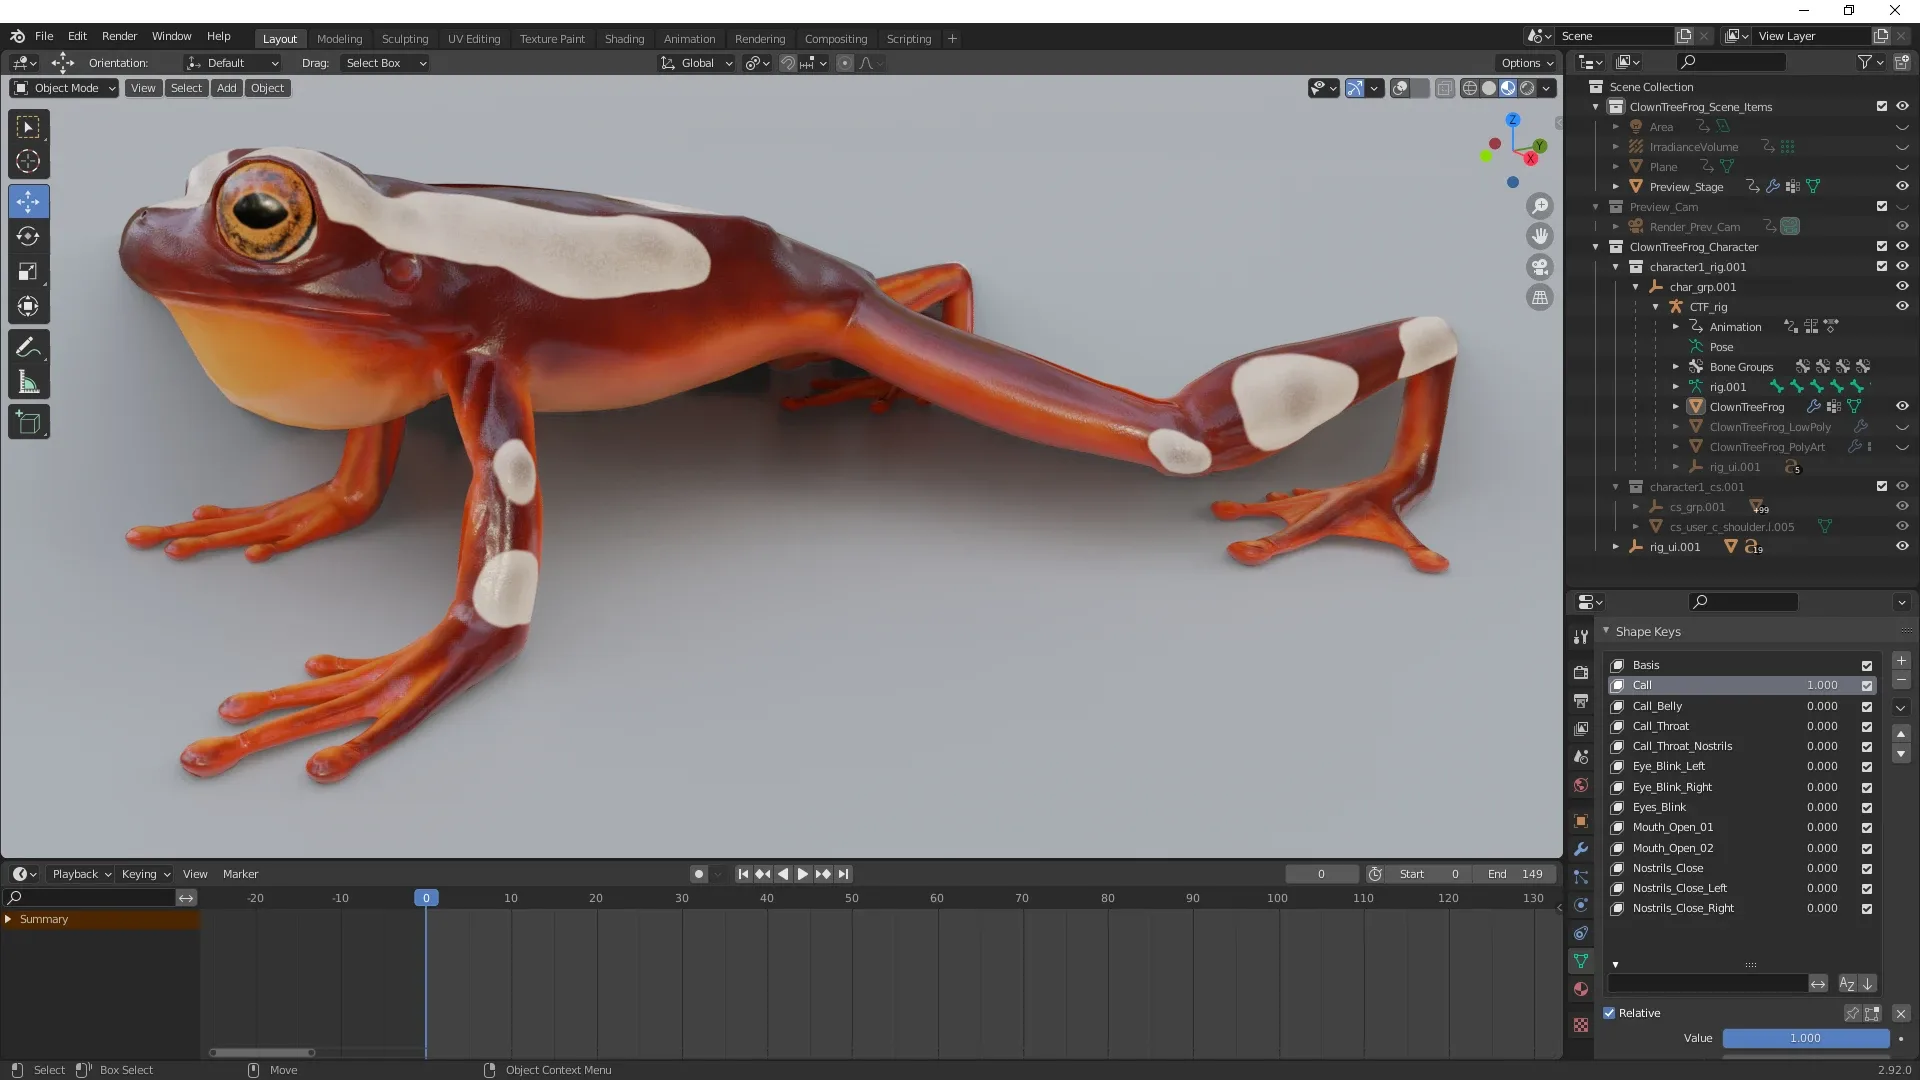
Task: Toggle ClownTreeFrog_Scene_Items collection checkbox
Action: (x=1882, y=106)
